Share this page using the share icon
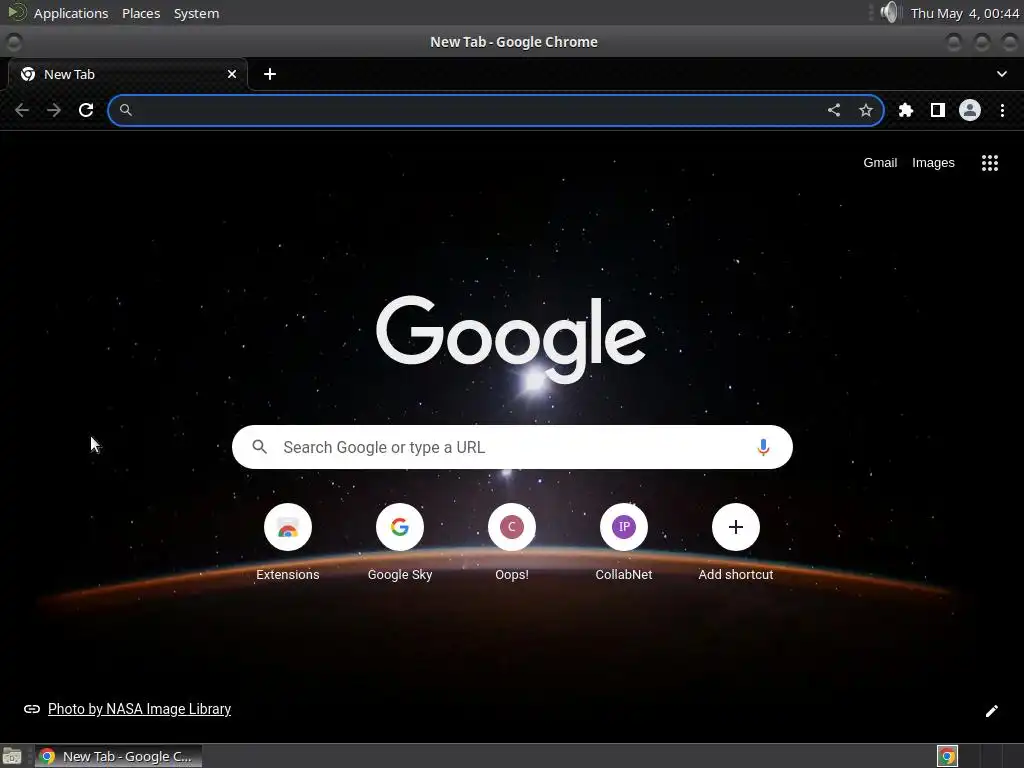Image resolution: width=1024 pixels, height=768 pixels. (834, 110)
